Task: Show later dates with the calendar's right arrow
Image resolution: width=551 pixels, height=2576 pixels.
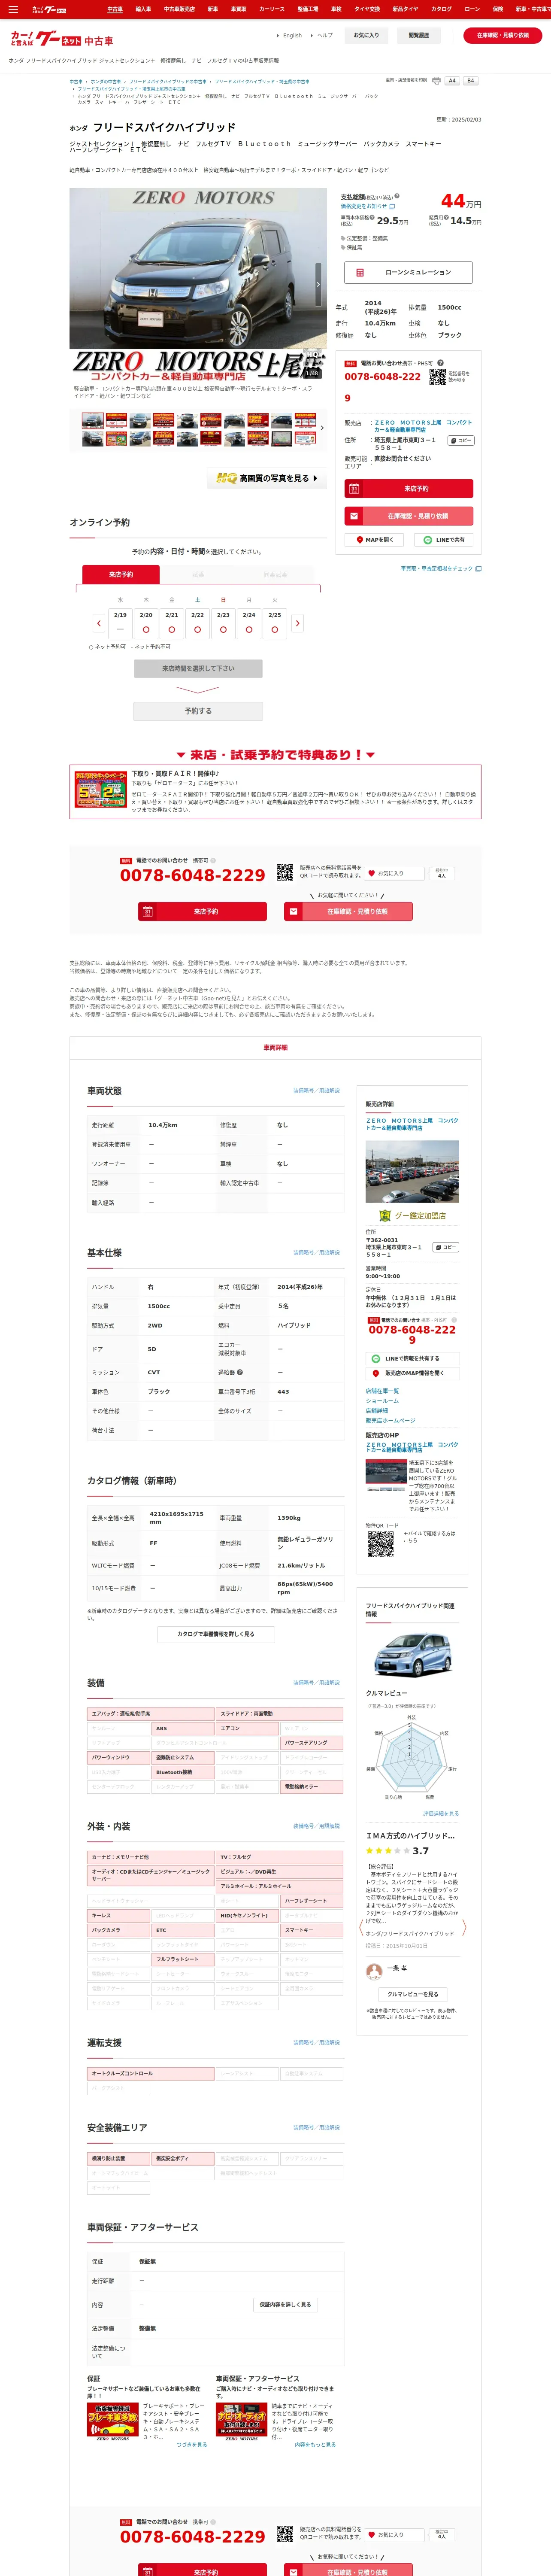Action: coord(297,623)
